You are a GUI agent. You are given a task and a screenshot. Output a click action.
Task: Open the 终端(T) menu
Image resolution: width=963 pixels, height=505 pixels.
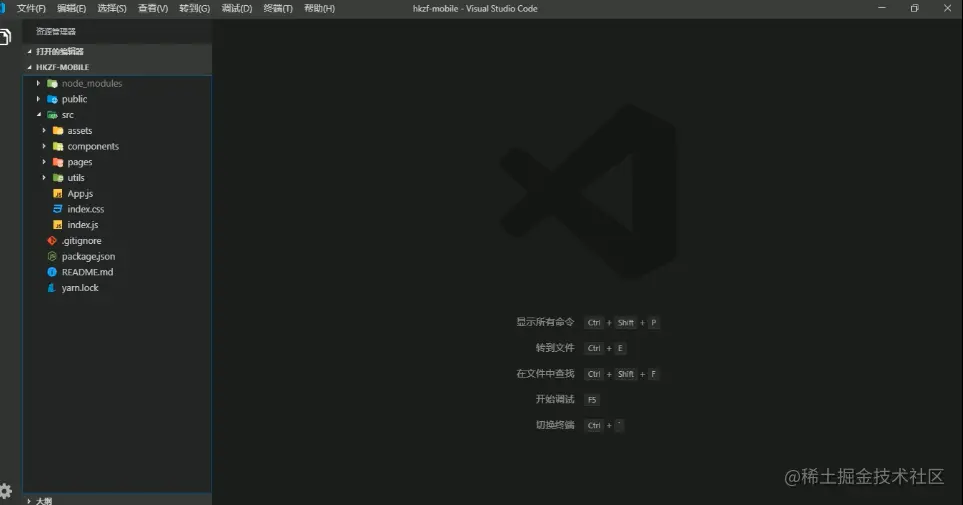point(278,9)
